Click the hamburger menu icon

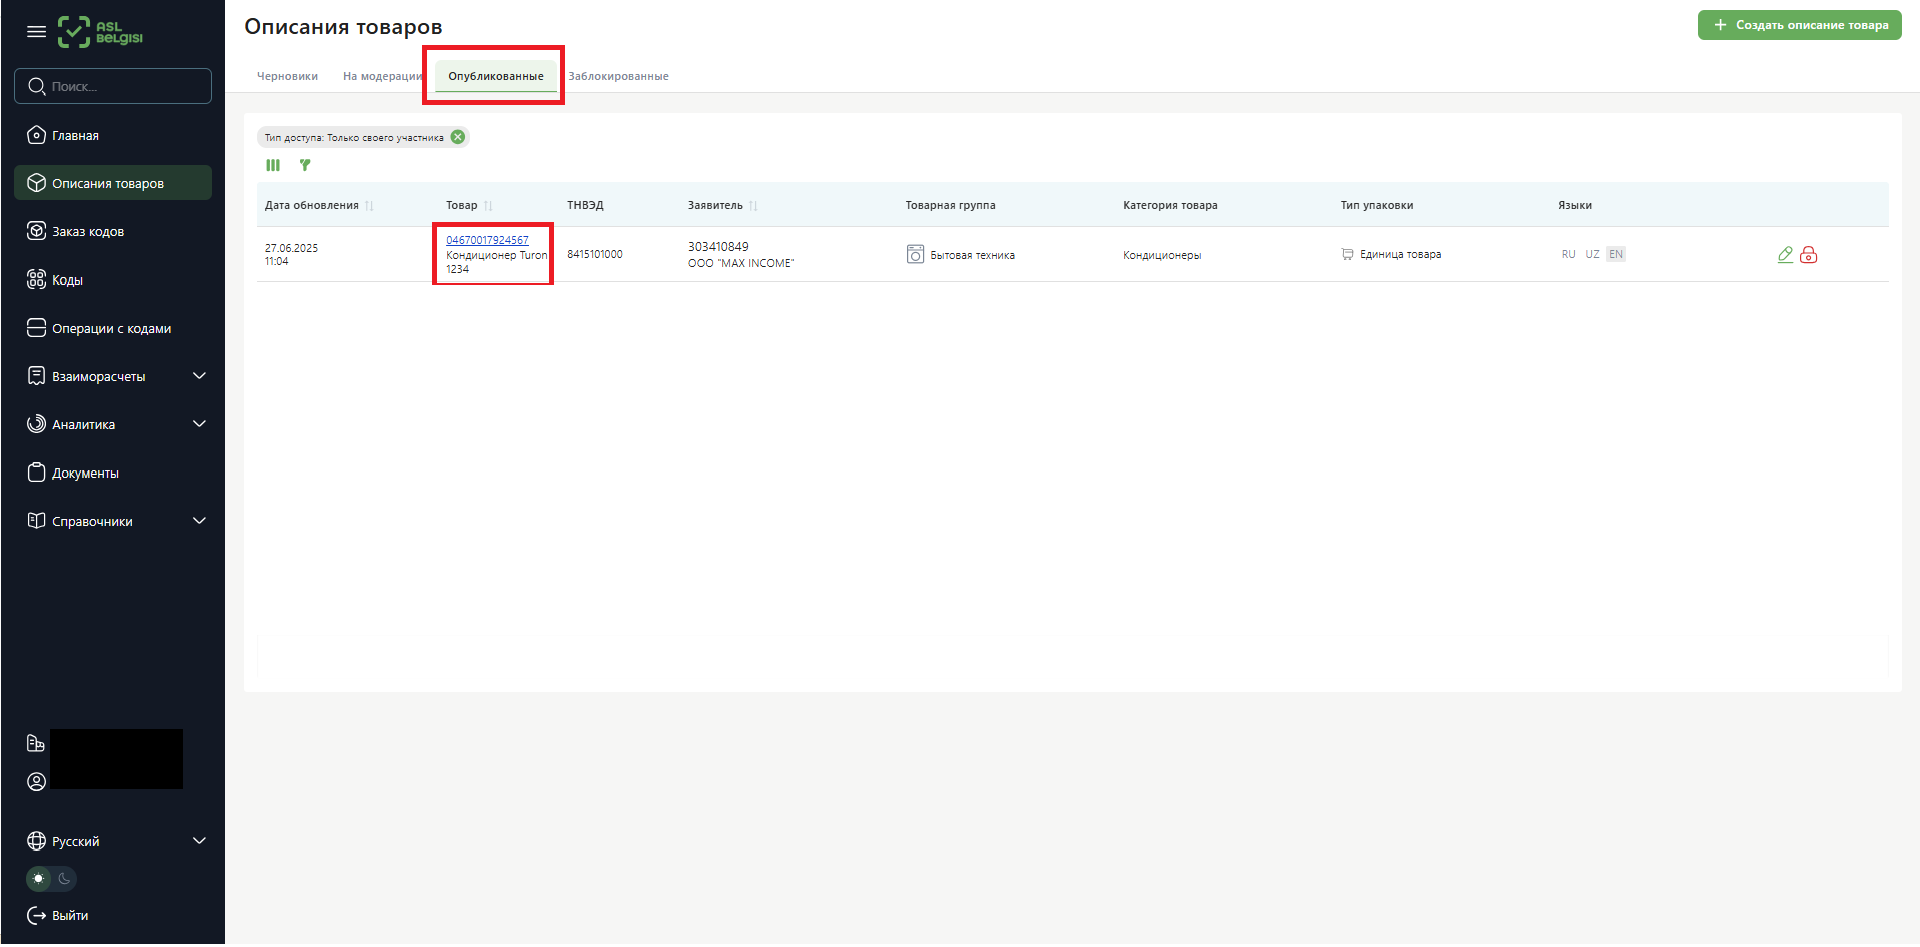[x=36, y=31]
